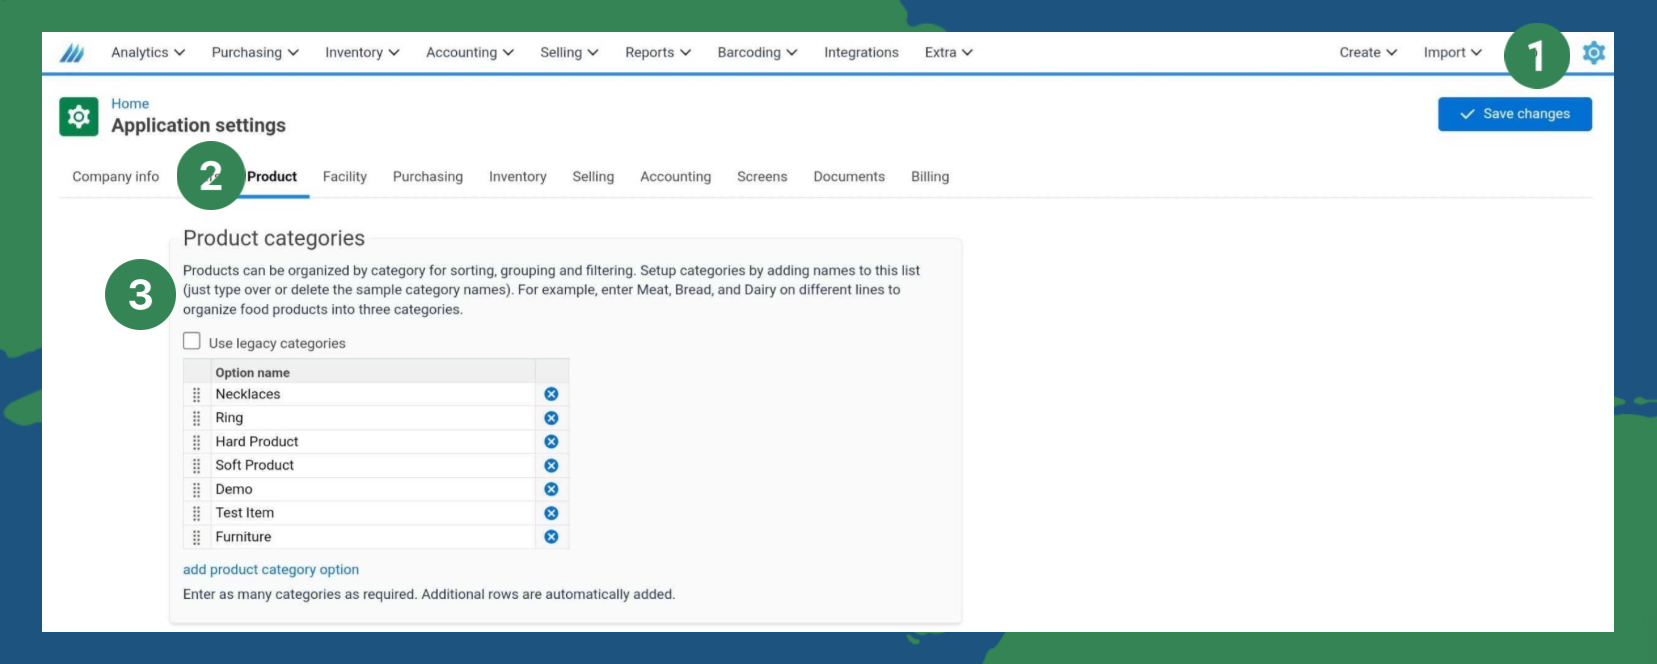Click the Soft Product name field
Screen dimensions: 1657x664
[373, 466]
